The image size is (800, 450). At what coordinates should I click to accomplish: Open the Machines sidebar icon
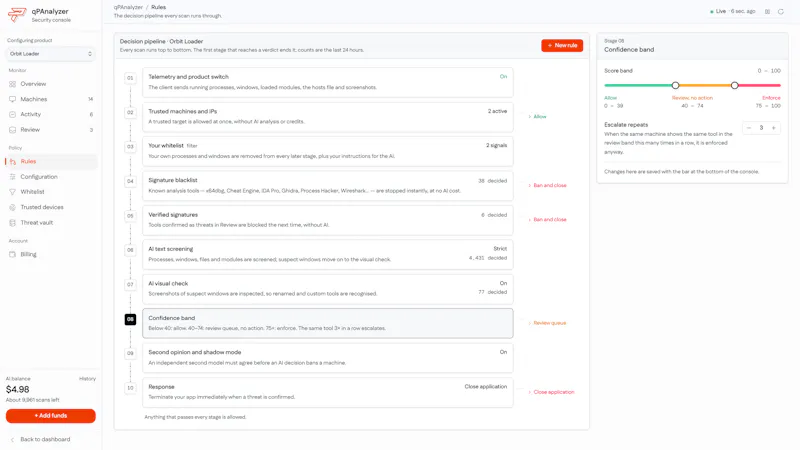pyautogui.click(x=12, y=99)
